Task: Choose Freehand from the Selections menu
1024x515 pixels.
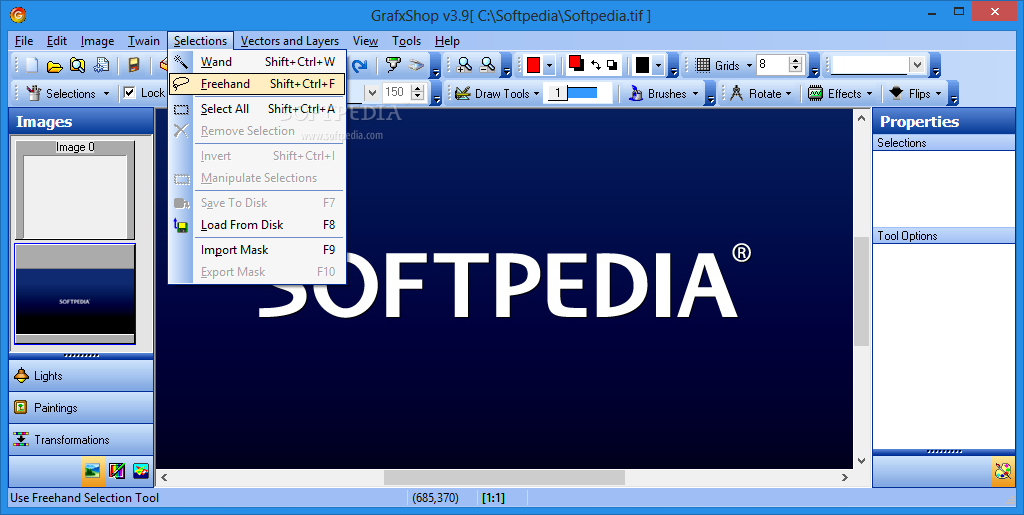Action: pyautogui.click(x=257, y=84)
